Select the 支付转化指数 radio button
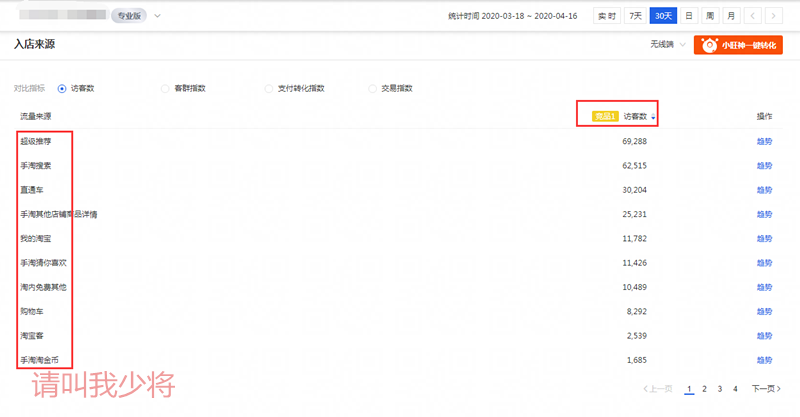This screenshot has width=800, height=417. tap(269, 88)
